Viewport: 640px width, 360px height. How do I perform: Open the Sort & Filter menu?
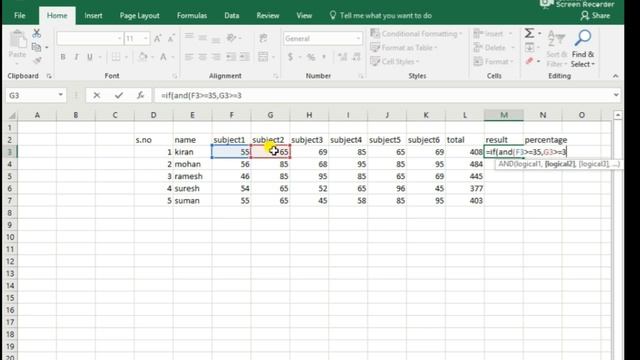pyautogui.click(x=556, y=49)
